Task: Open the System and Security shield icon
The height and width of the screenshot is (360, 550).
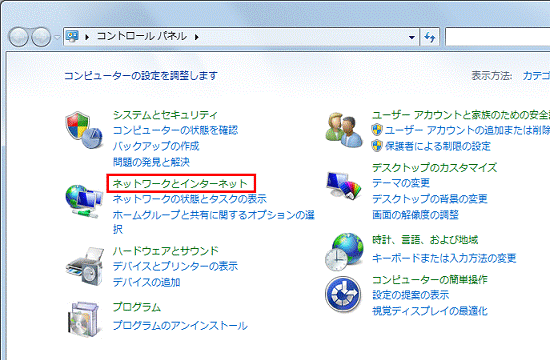Action: click(x=84, y=130)
